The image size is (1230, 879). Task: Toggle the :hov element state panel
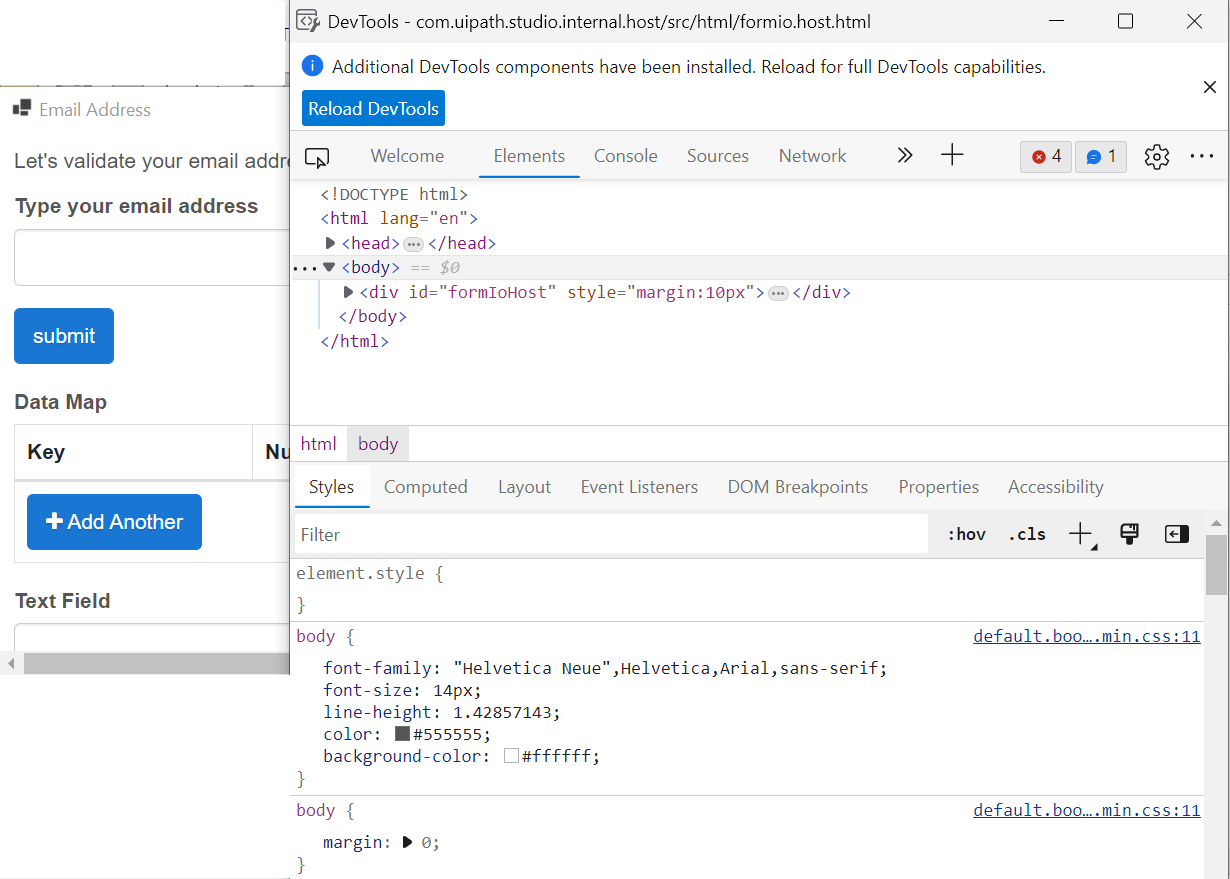[966, 534]
